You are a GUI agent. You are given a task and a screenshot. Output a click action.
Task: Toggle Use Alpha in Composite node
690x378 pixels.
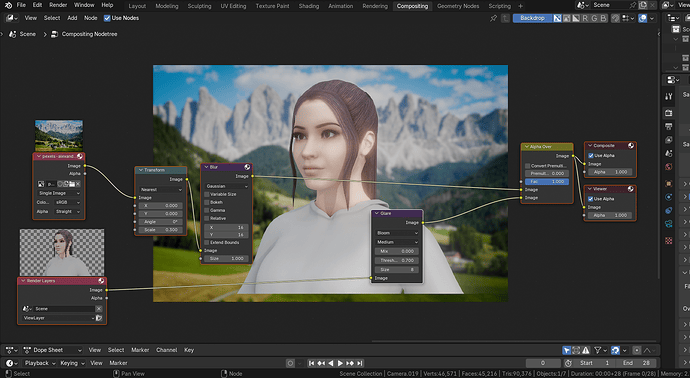tap(591, 155)
